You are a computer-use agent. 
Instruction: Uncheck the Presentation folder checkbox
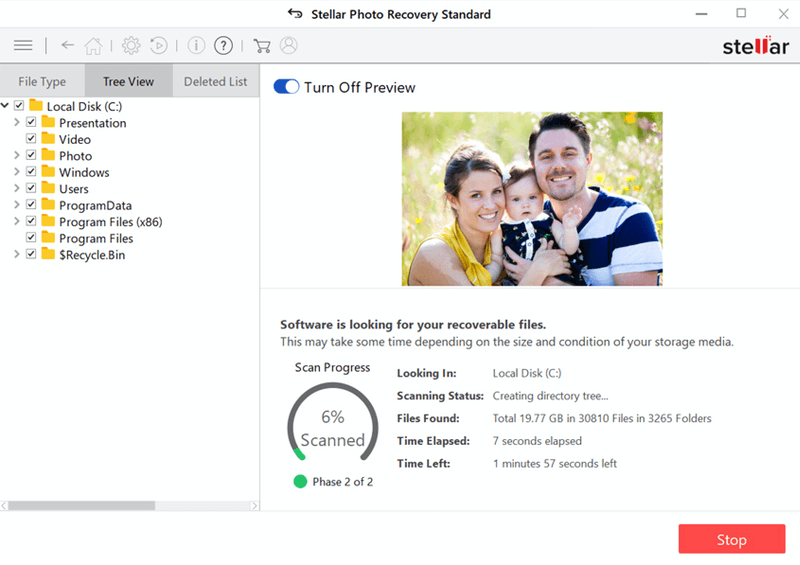(x=31, y=122)
